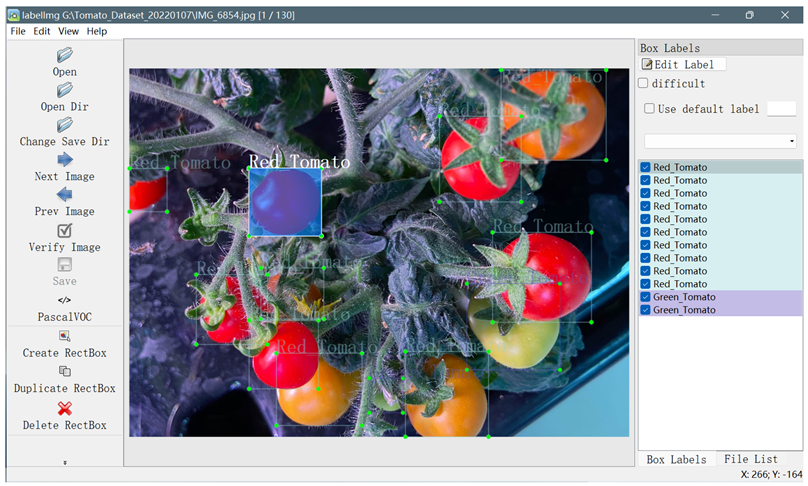Image resolution: width=808 pixels, height=486 pixels.
Task: Click the Open Dir folder icon
Action: 65,90
